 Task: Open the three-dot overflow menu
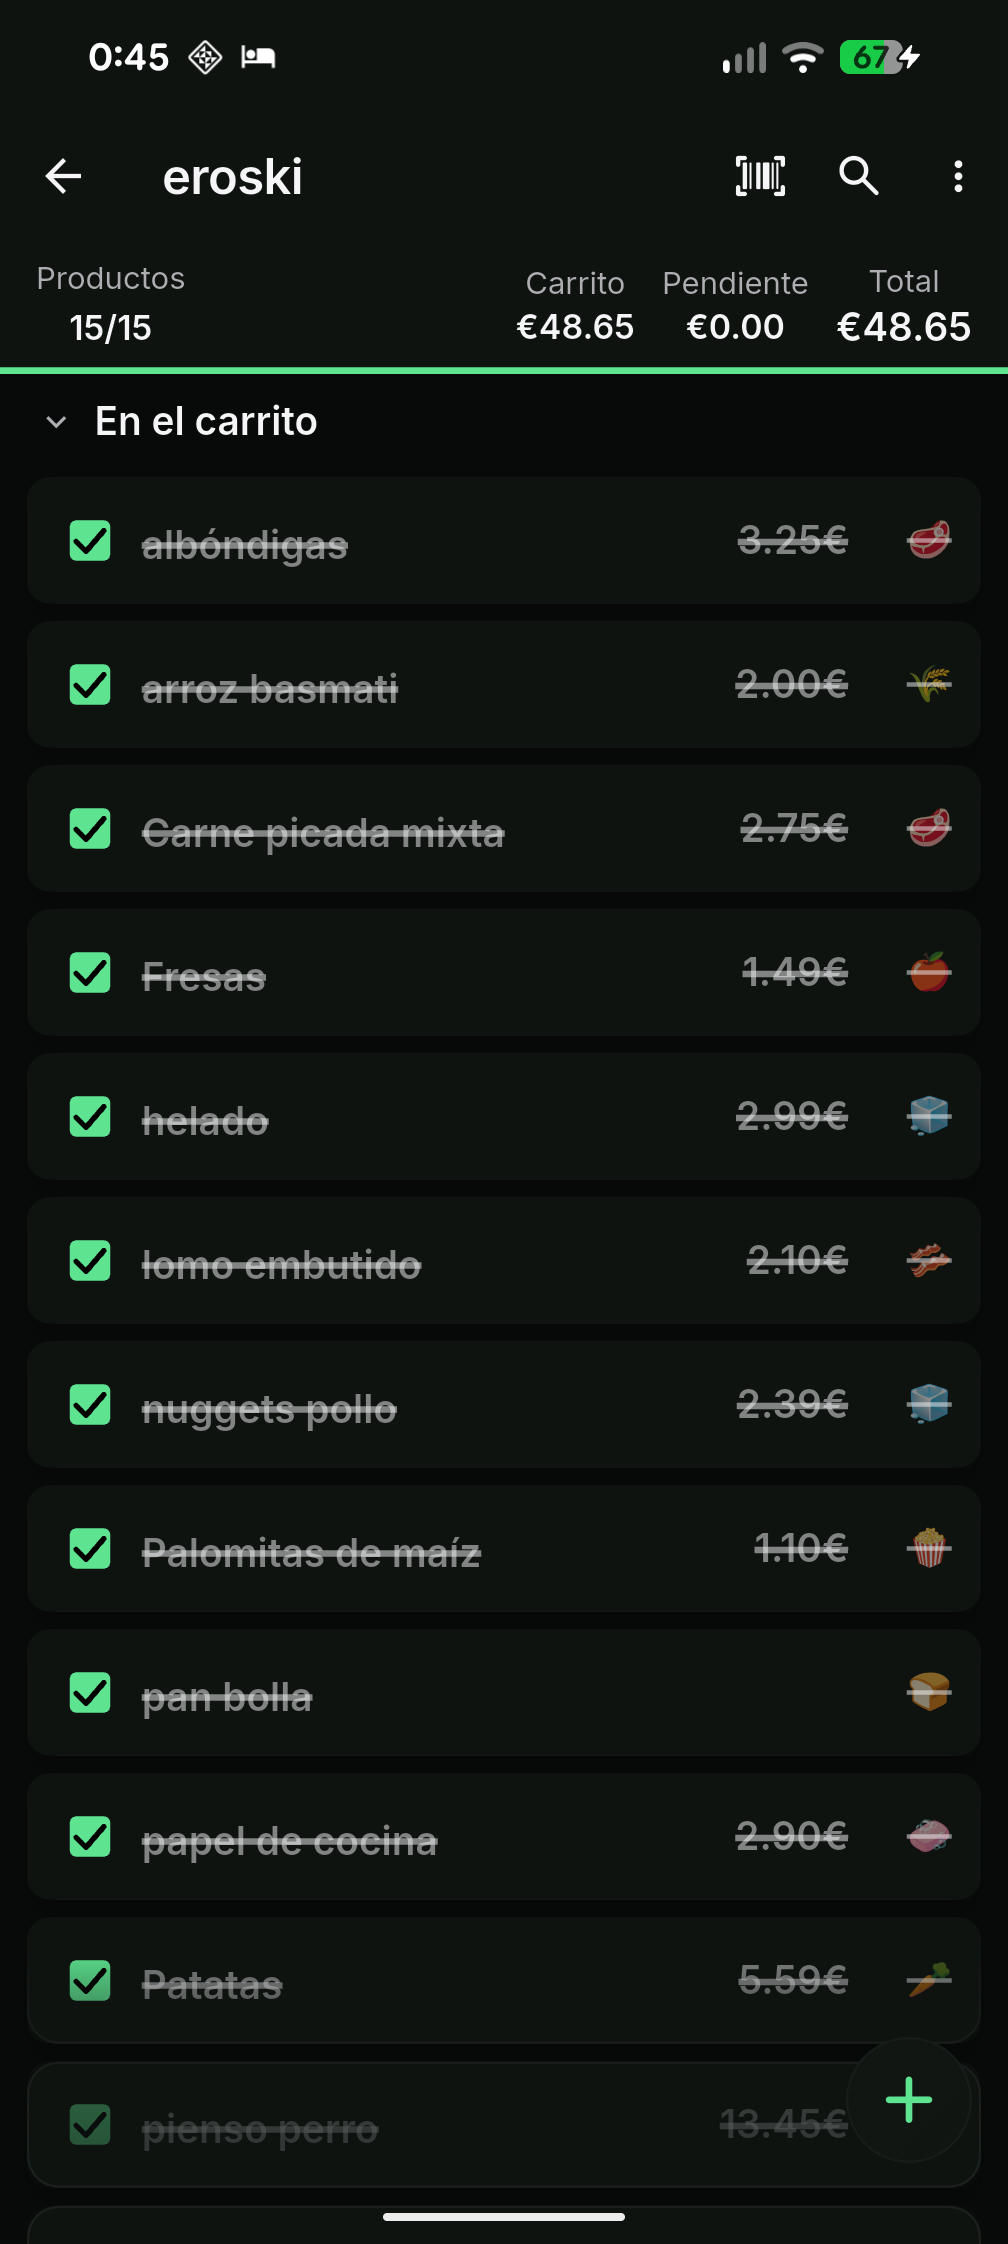tap(958, 177)
